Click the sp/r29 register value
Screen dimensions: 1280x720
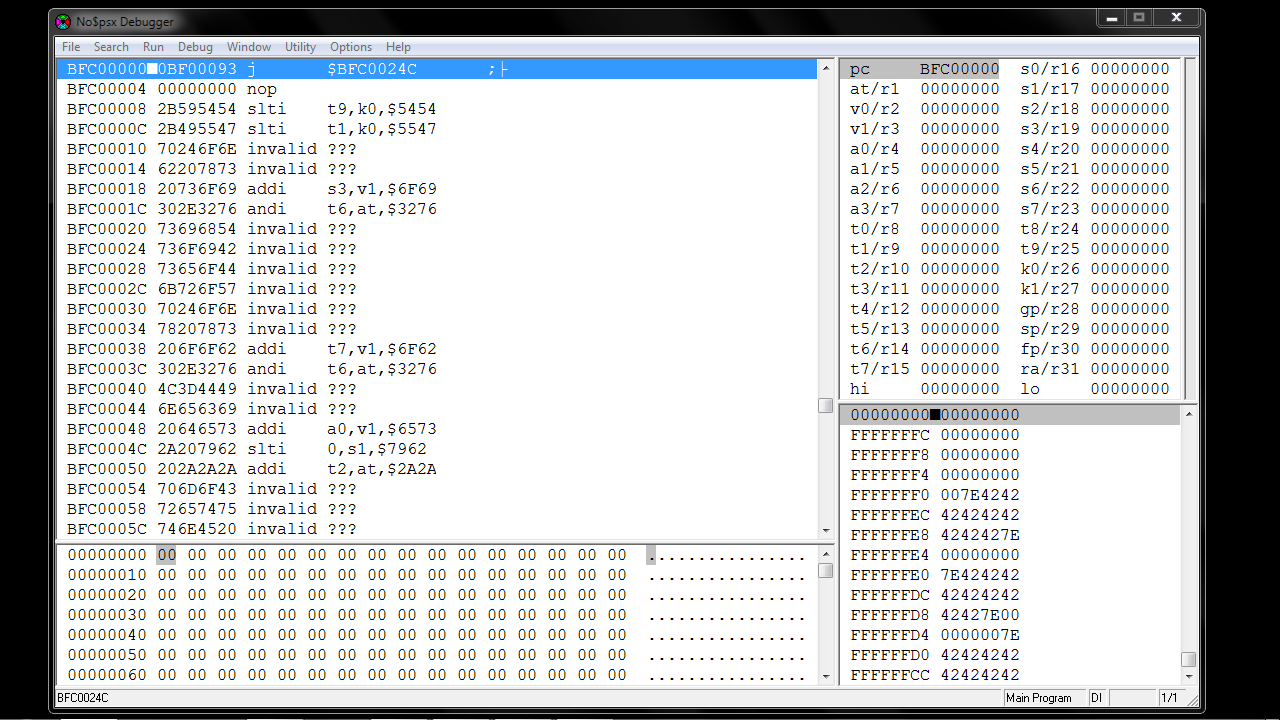click(1130, 329)
